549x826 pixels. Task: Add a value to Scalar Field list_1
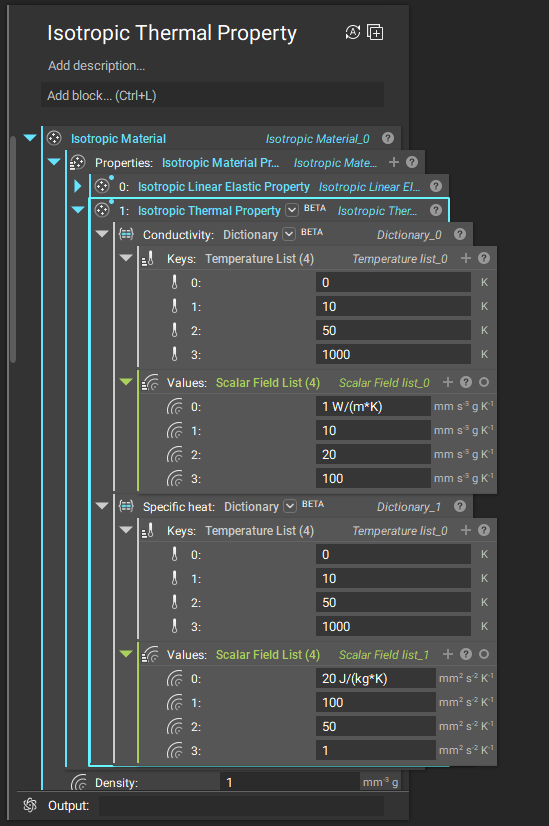[x=448, y=654]
